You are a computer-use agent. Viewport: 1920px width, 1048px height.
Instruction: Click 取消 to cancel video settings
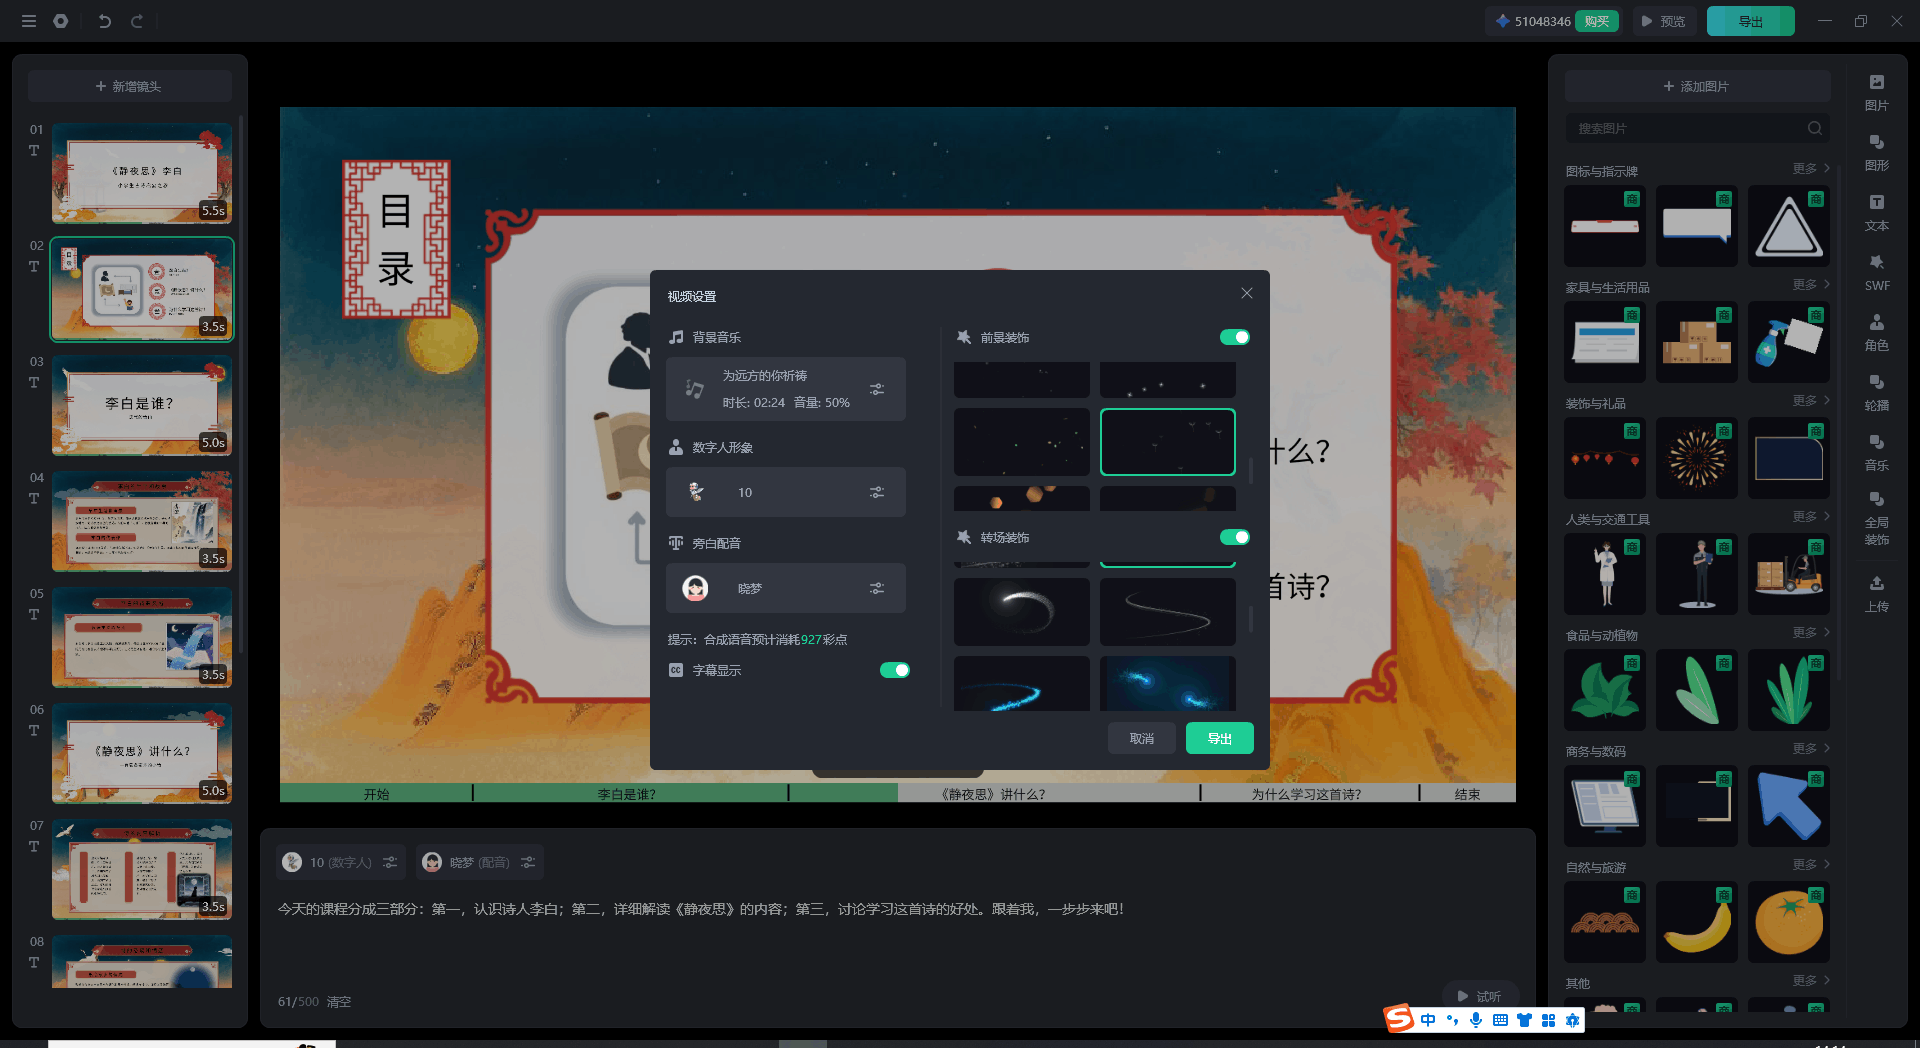point(1141,738)
